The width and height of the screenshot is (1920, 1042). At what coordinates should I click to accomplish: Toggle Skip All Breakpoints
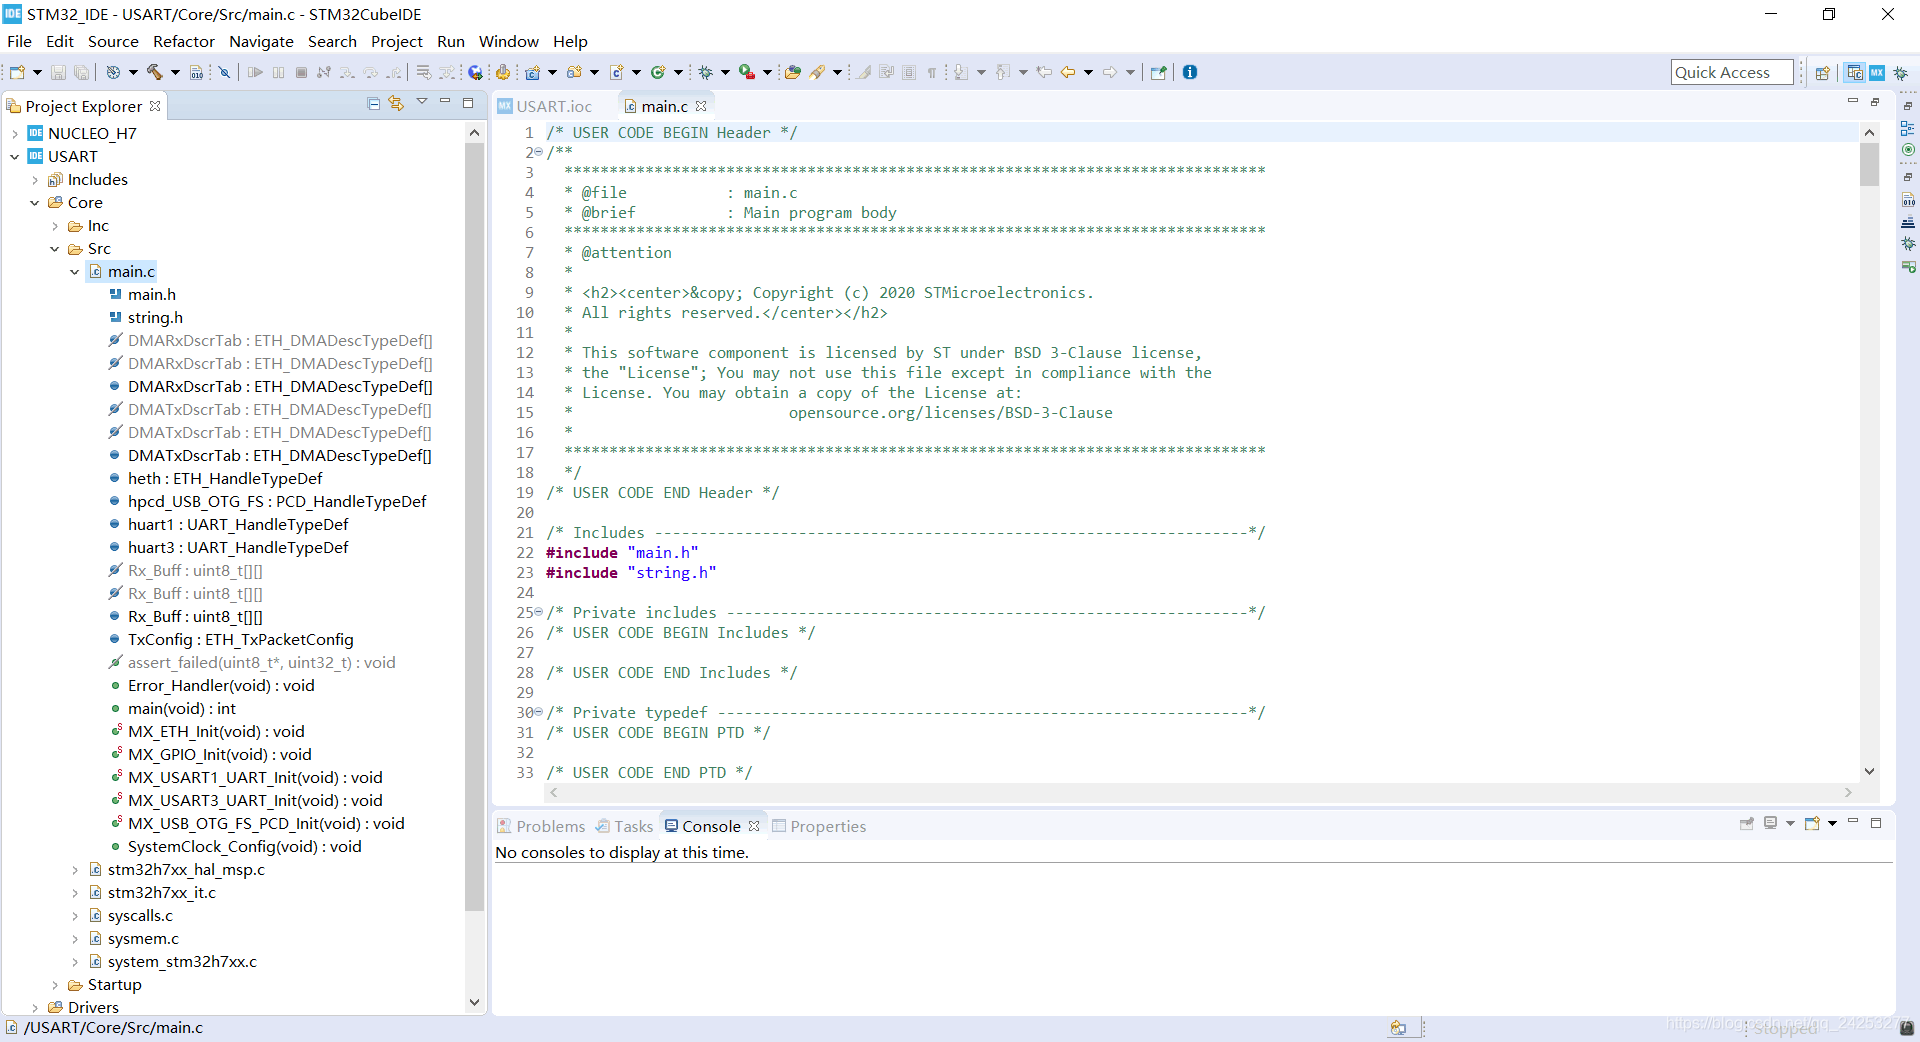click(224, 72)
